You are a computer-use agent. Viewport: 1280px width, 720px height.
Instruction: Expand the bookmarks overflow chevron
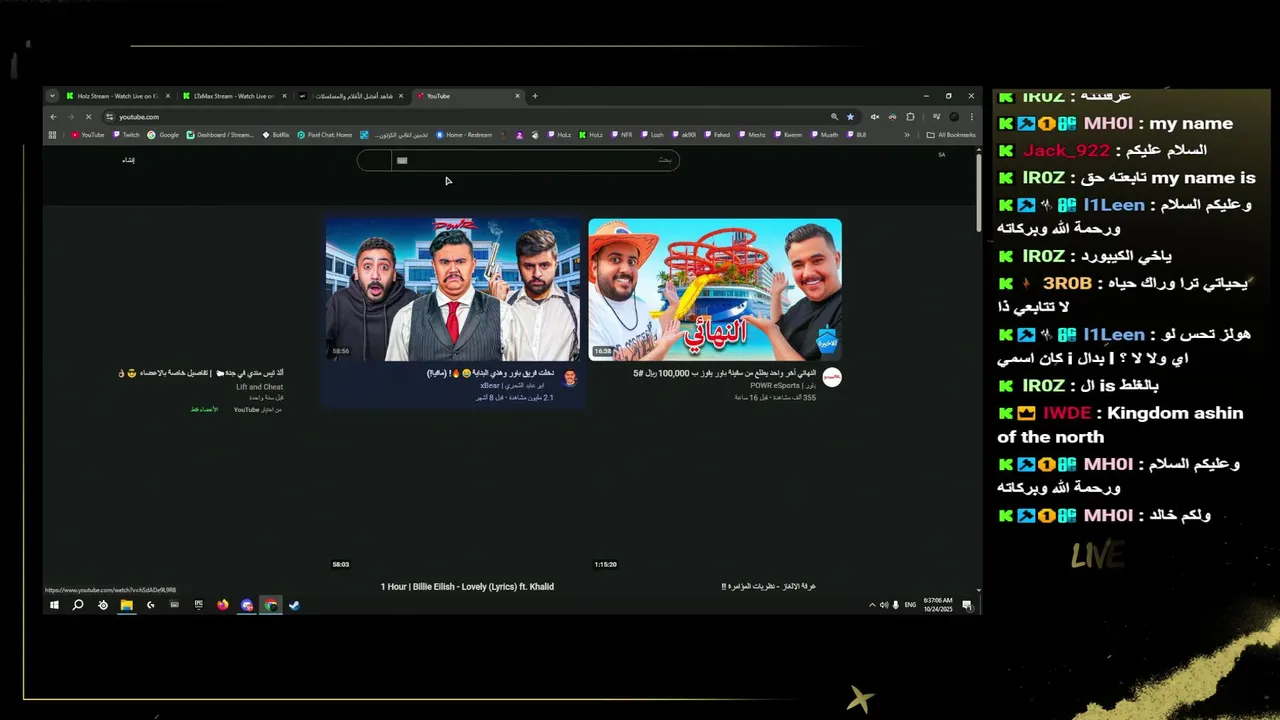908,135
